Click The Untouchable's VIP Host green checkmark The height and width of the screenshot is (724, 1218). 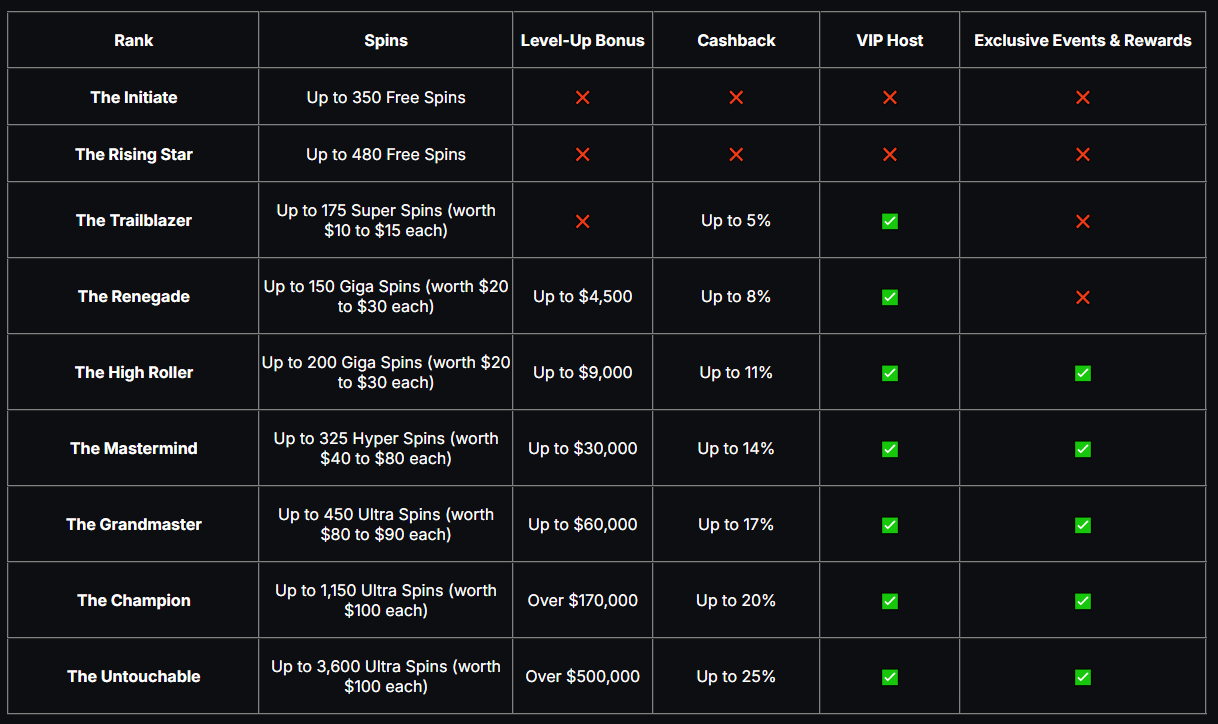890,677
